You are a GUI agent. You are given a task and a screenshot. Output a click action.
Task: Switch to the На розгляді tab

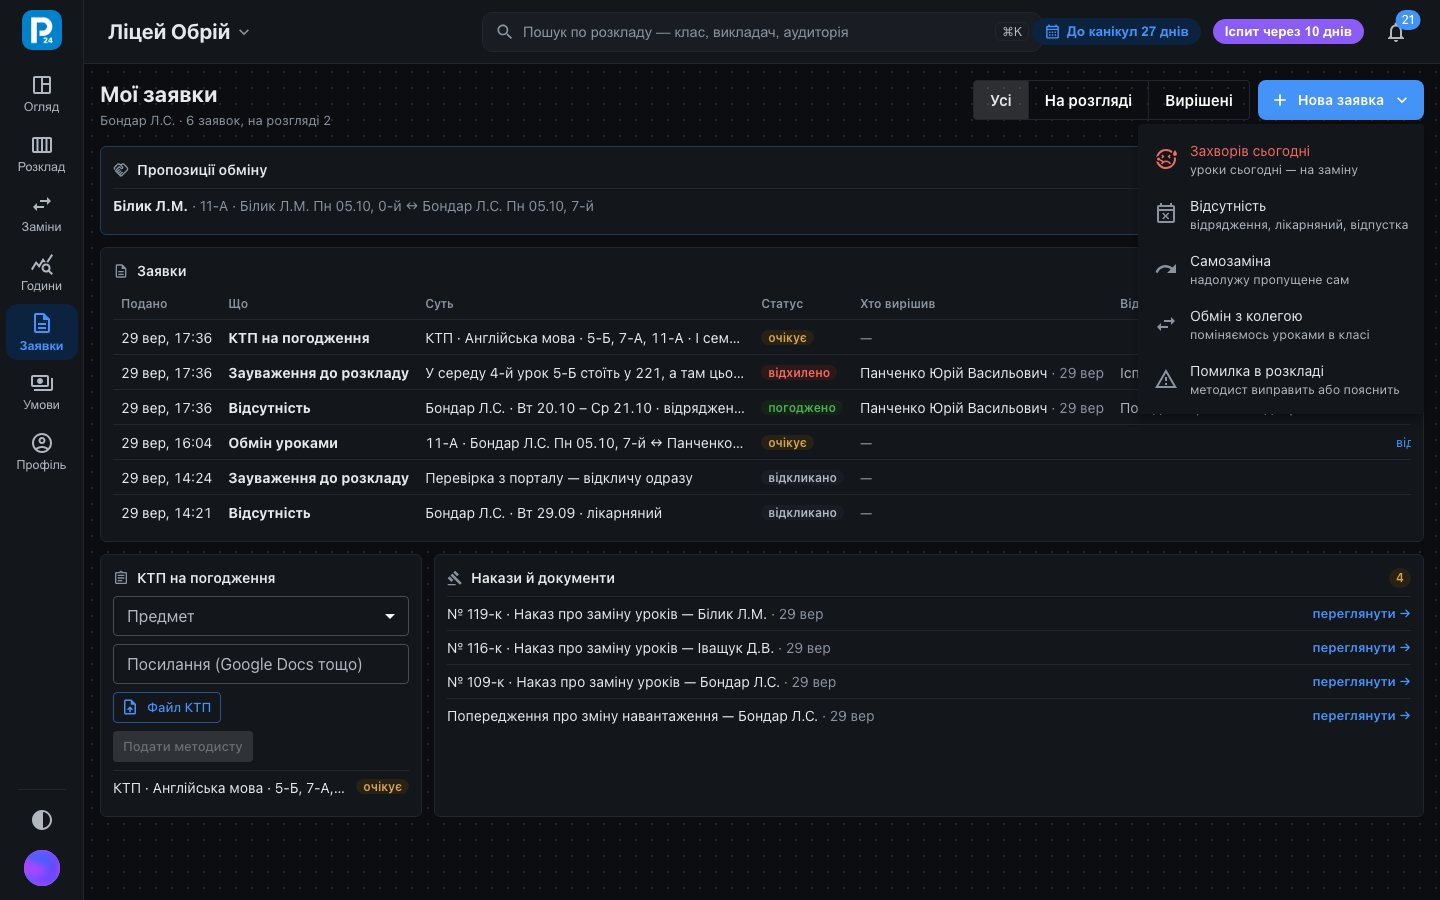click(1088, 100)
